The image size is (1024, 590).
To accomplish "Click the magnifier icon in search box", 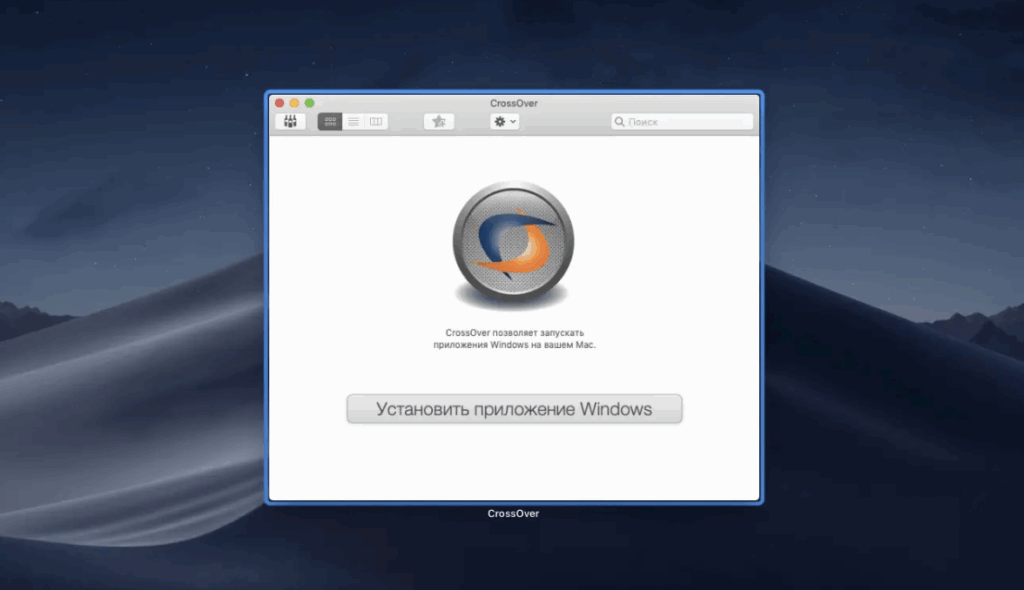I will coord(620,122).
